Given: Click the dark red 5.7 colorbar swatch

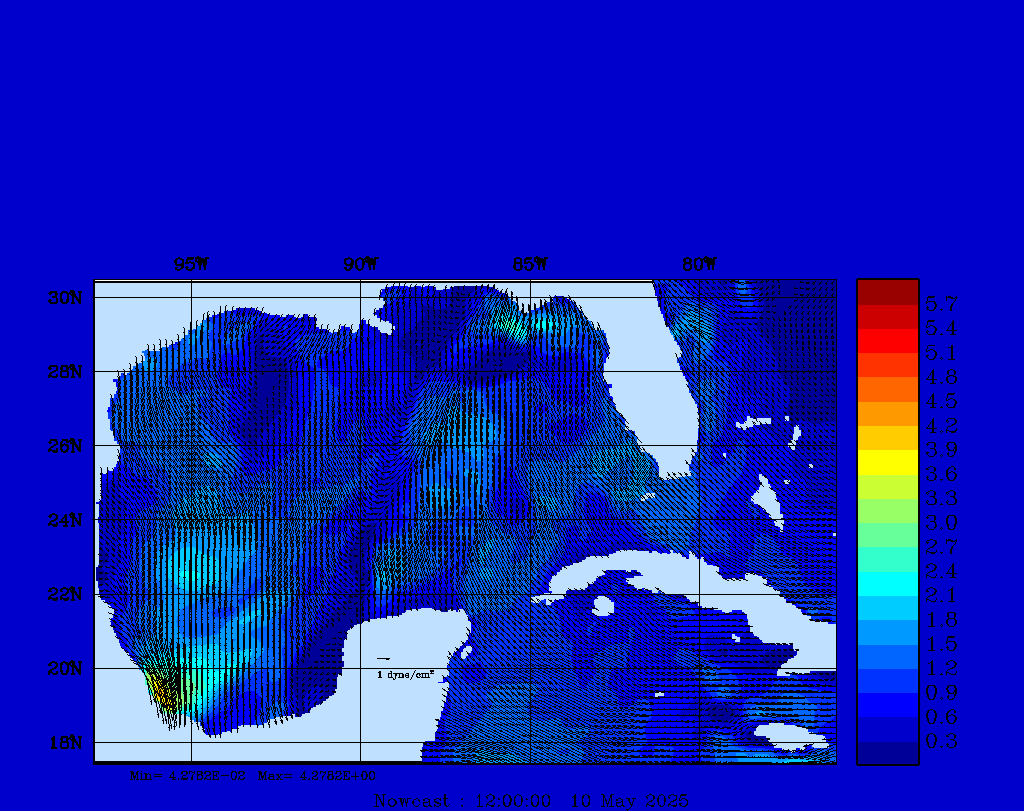Looking at the screenshot, I should (887, 292).
